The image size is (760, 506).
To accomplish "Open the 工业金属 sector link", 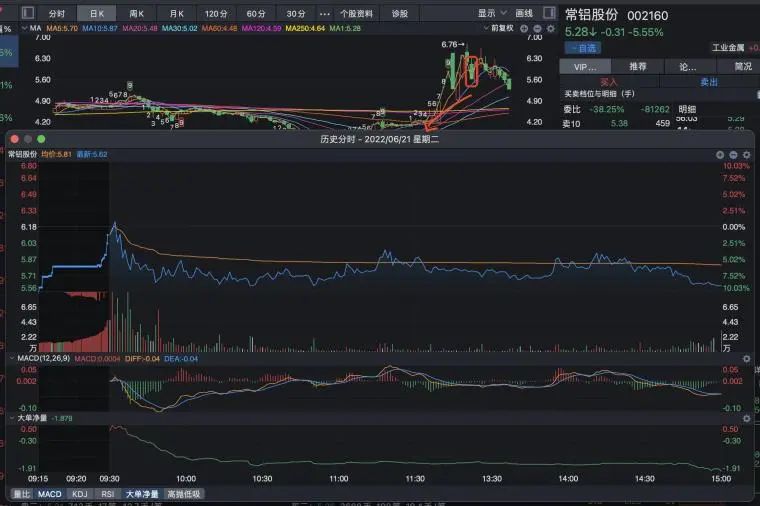I will 728,47.
